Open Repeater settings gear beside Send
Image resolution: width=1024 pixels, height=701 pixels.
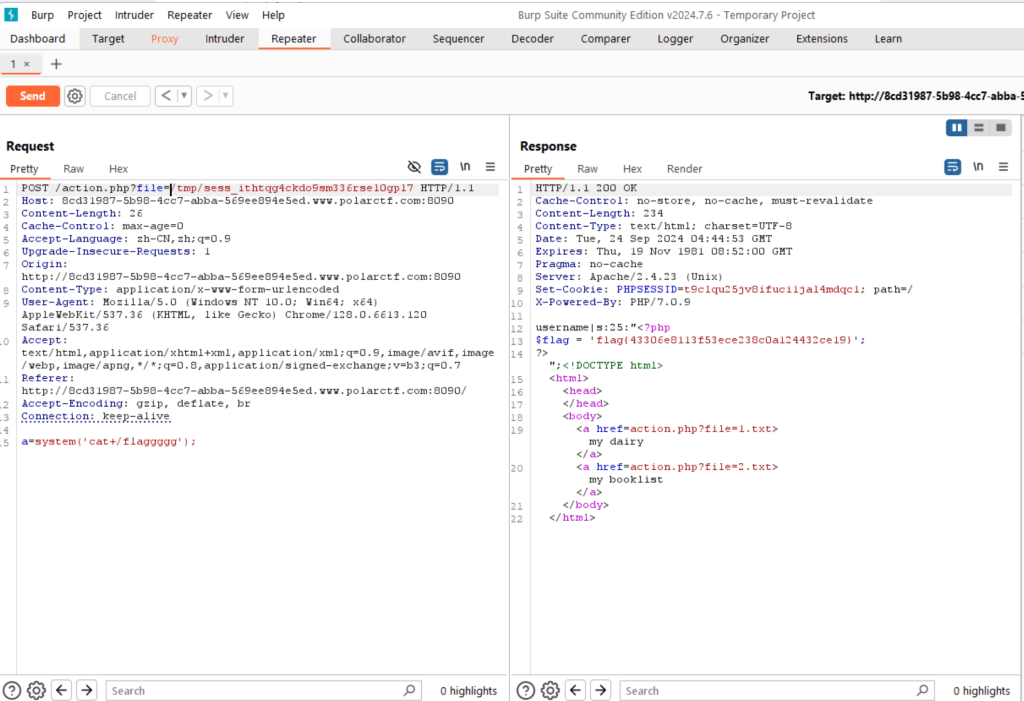click(x=75, y=96)
